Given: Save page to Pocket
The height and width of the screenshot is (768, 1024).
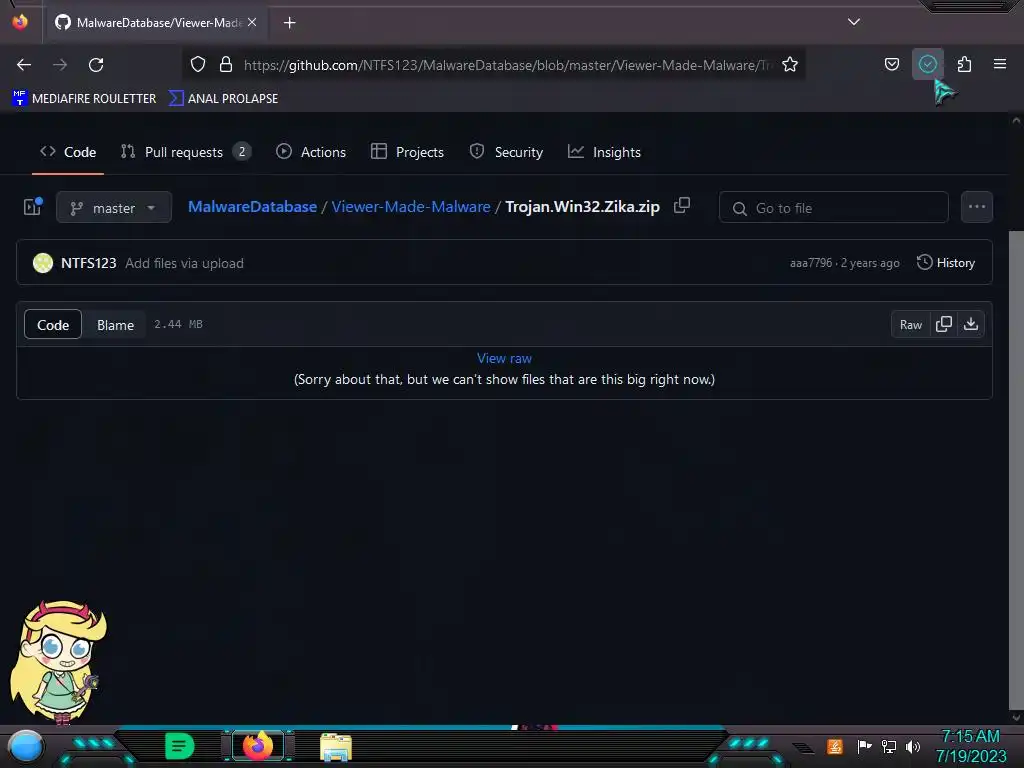Looking at the screenshot, I should tap(891, 64).
